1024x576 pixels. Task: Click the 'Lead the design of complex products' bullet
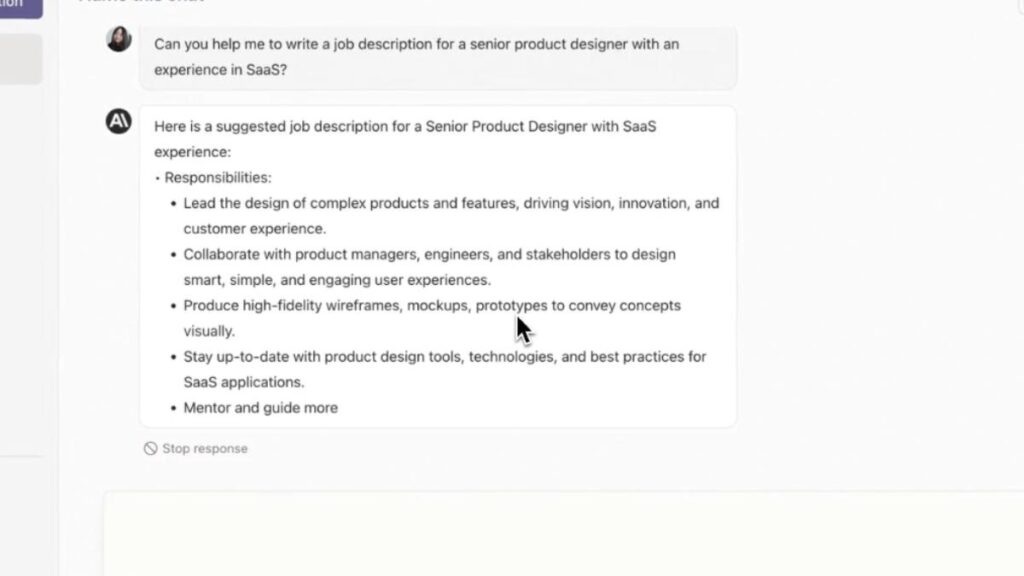[450, 203]
